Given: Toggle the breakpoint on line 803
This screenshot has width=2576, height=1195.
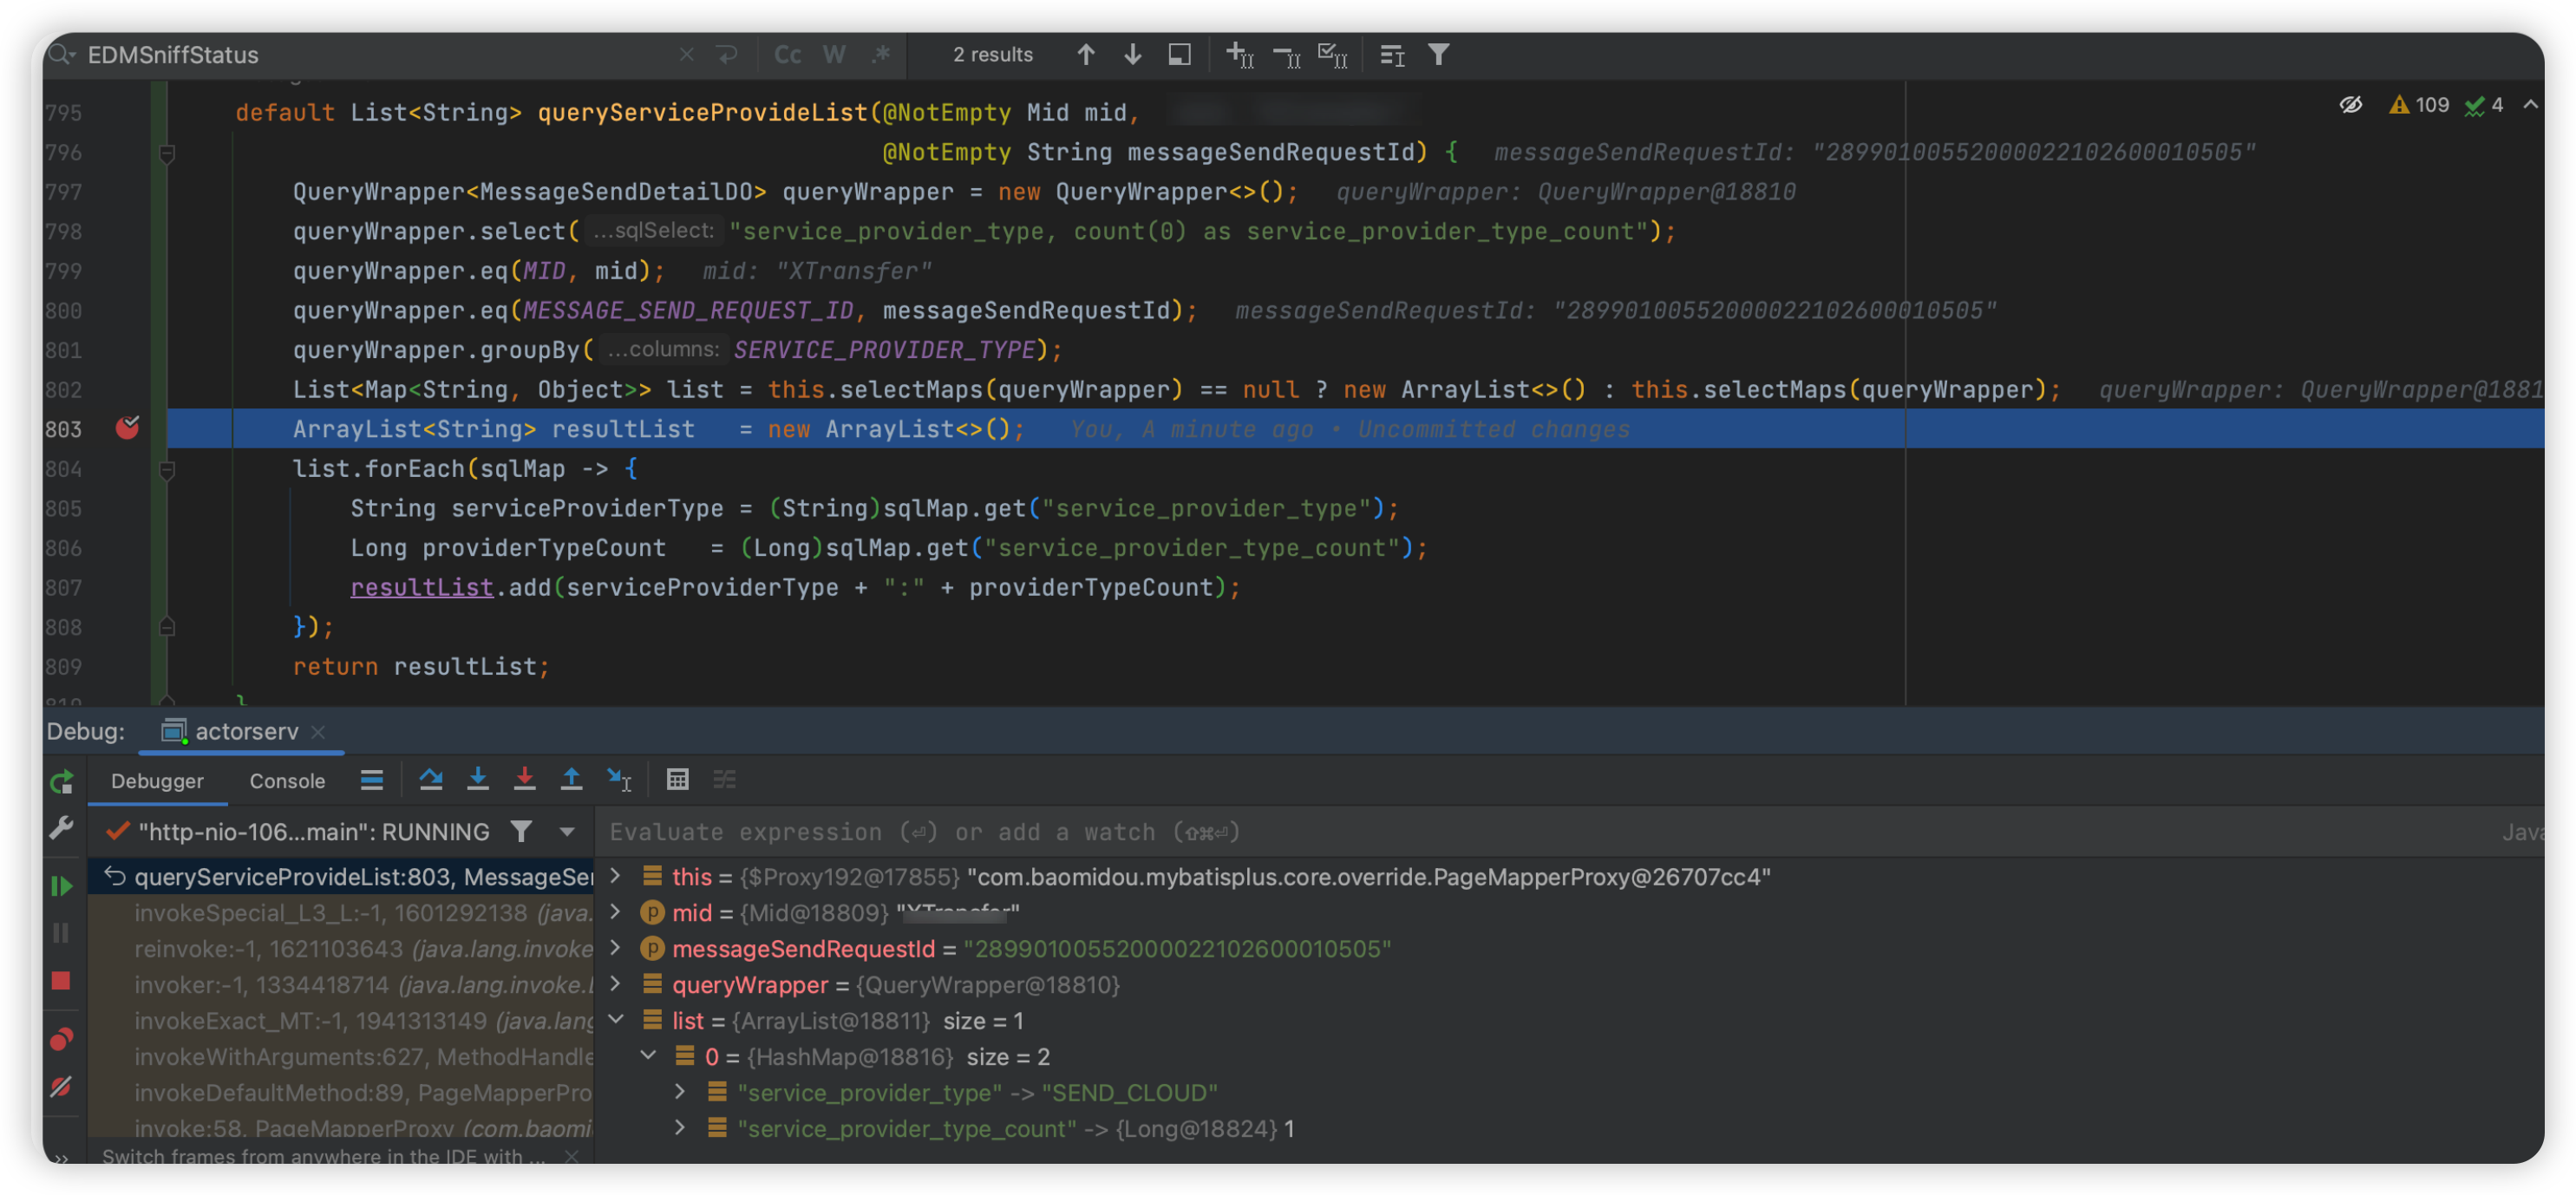Looking at the screenshot, I should pyautogui.click(x=127, y=429).
